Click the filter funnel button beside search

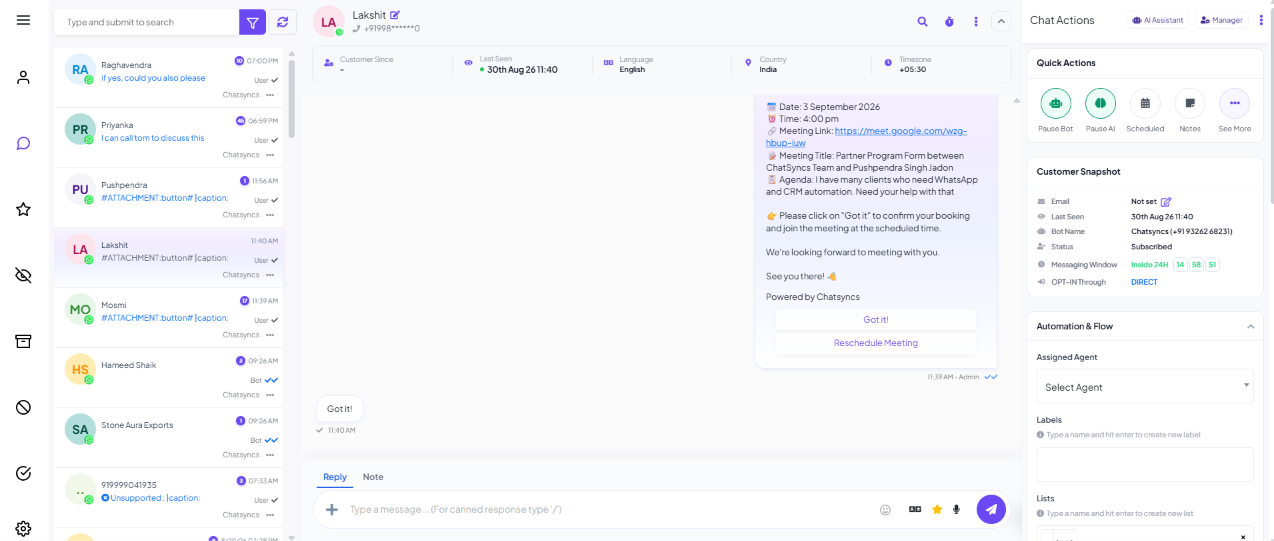point(253,22)
